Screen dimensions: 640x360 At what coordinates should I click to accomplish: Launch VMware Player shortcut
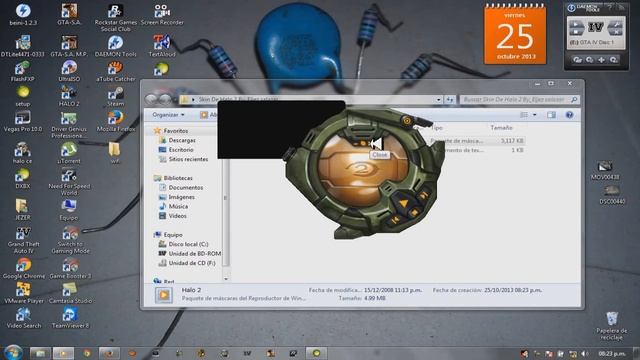[23, 293]
